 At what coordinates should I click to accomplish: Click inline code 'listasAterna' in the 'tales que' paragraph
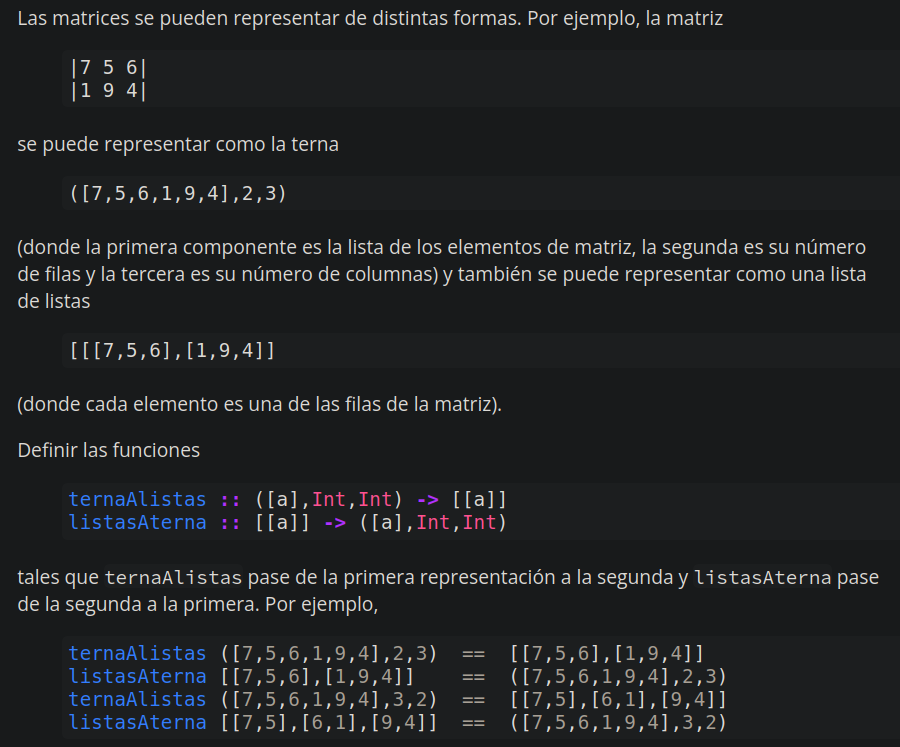tap(762, 577)
